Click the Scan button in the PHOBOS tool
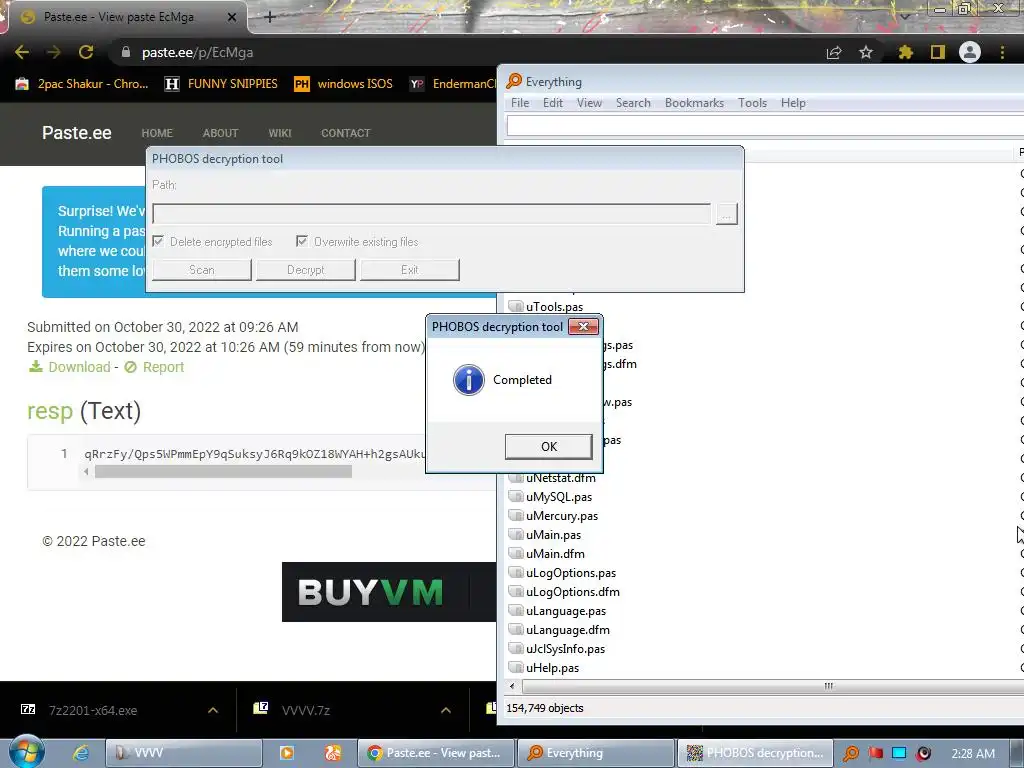The width and height of the screenshot is (1024, 768). point(202,270)
